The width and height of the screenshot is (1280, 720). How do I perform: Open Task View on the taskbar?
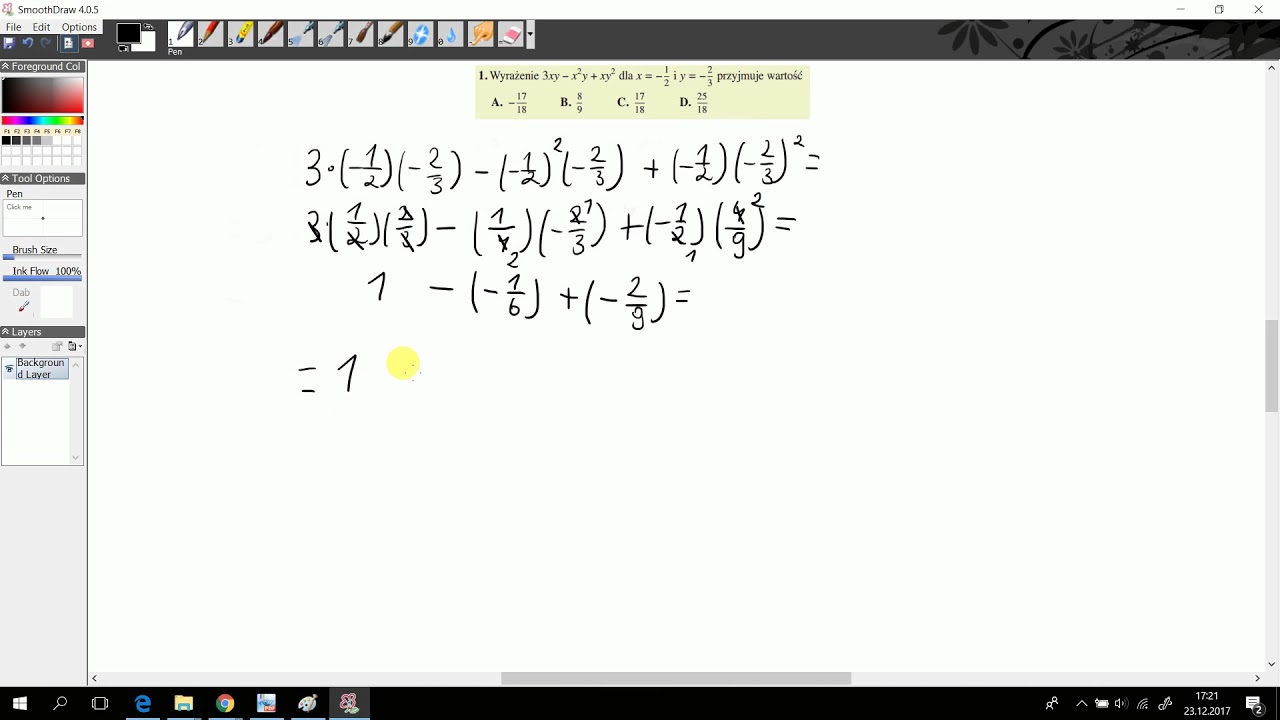point(100,703)
